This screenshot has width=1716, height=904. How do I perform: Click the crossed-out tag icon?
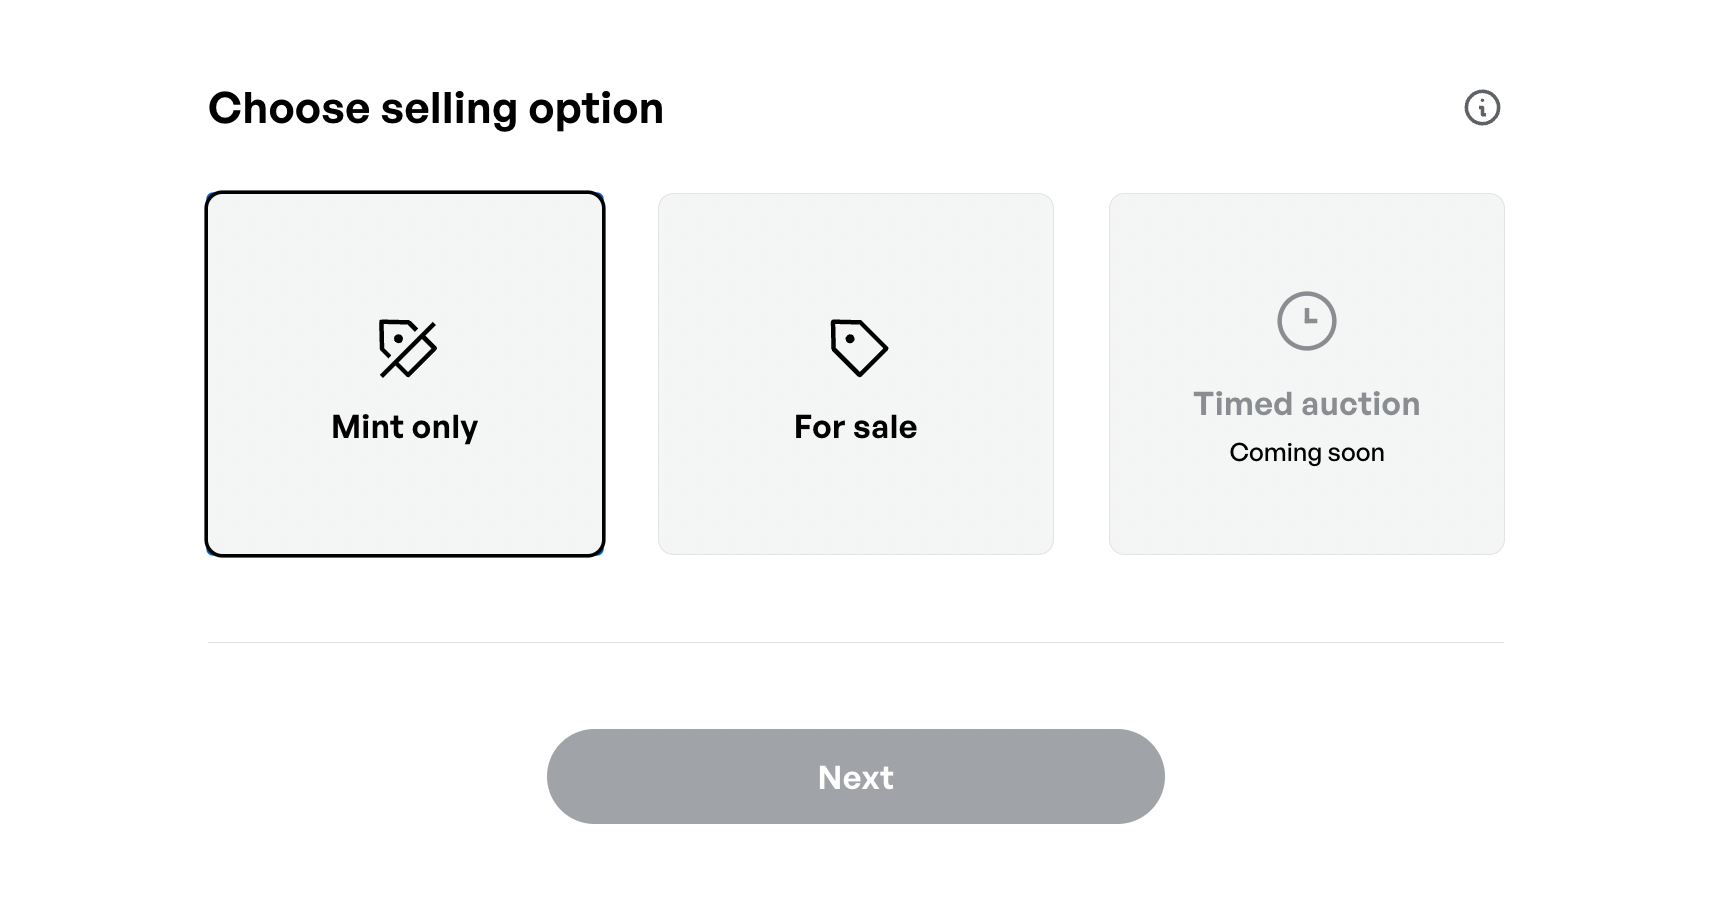[407, 348]
